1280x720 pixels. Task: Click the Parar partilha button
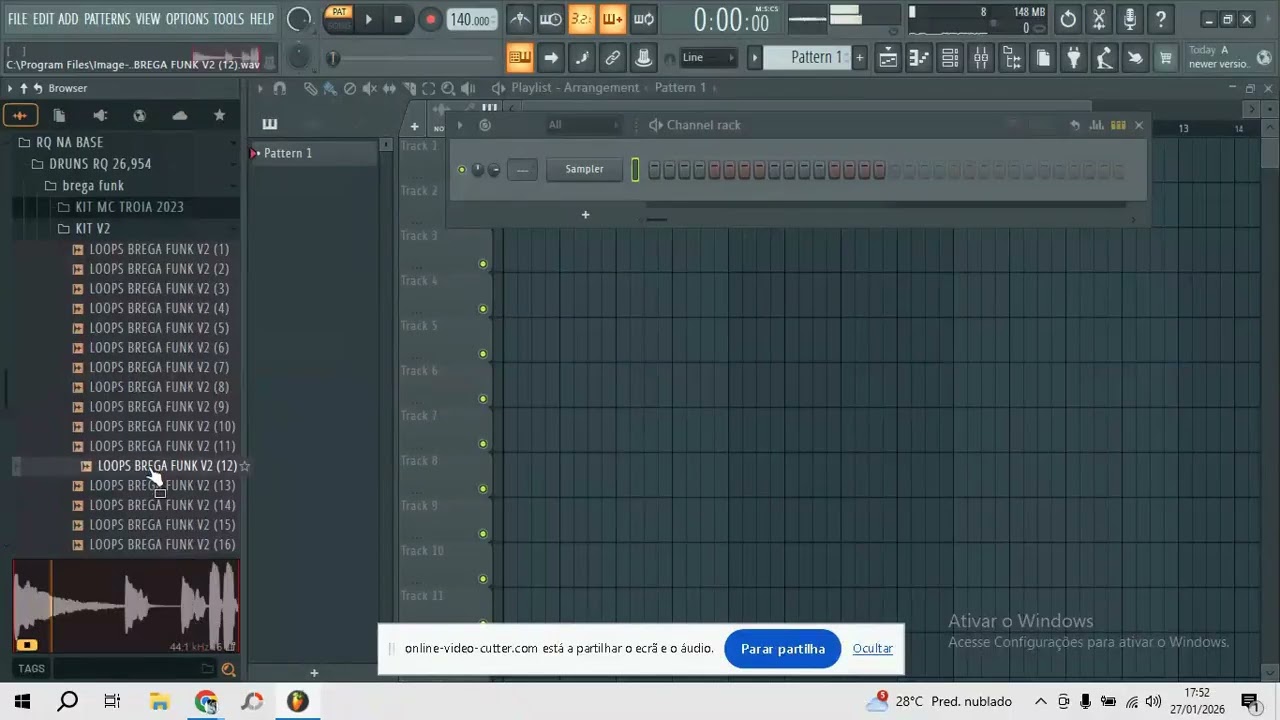point(783,649)
